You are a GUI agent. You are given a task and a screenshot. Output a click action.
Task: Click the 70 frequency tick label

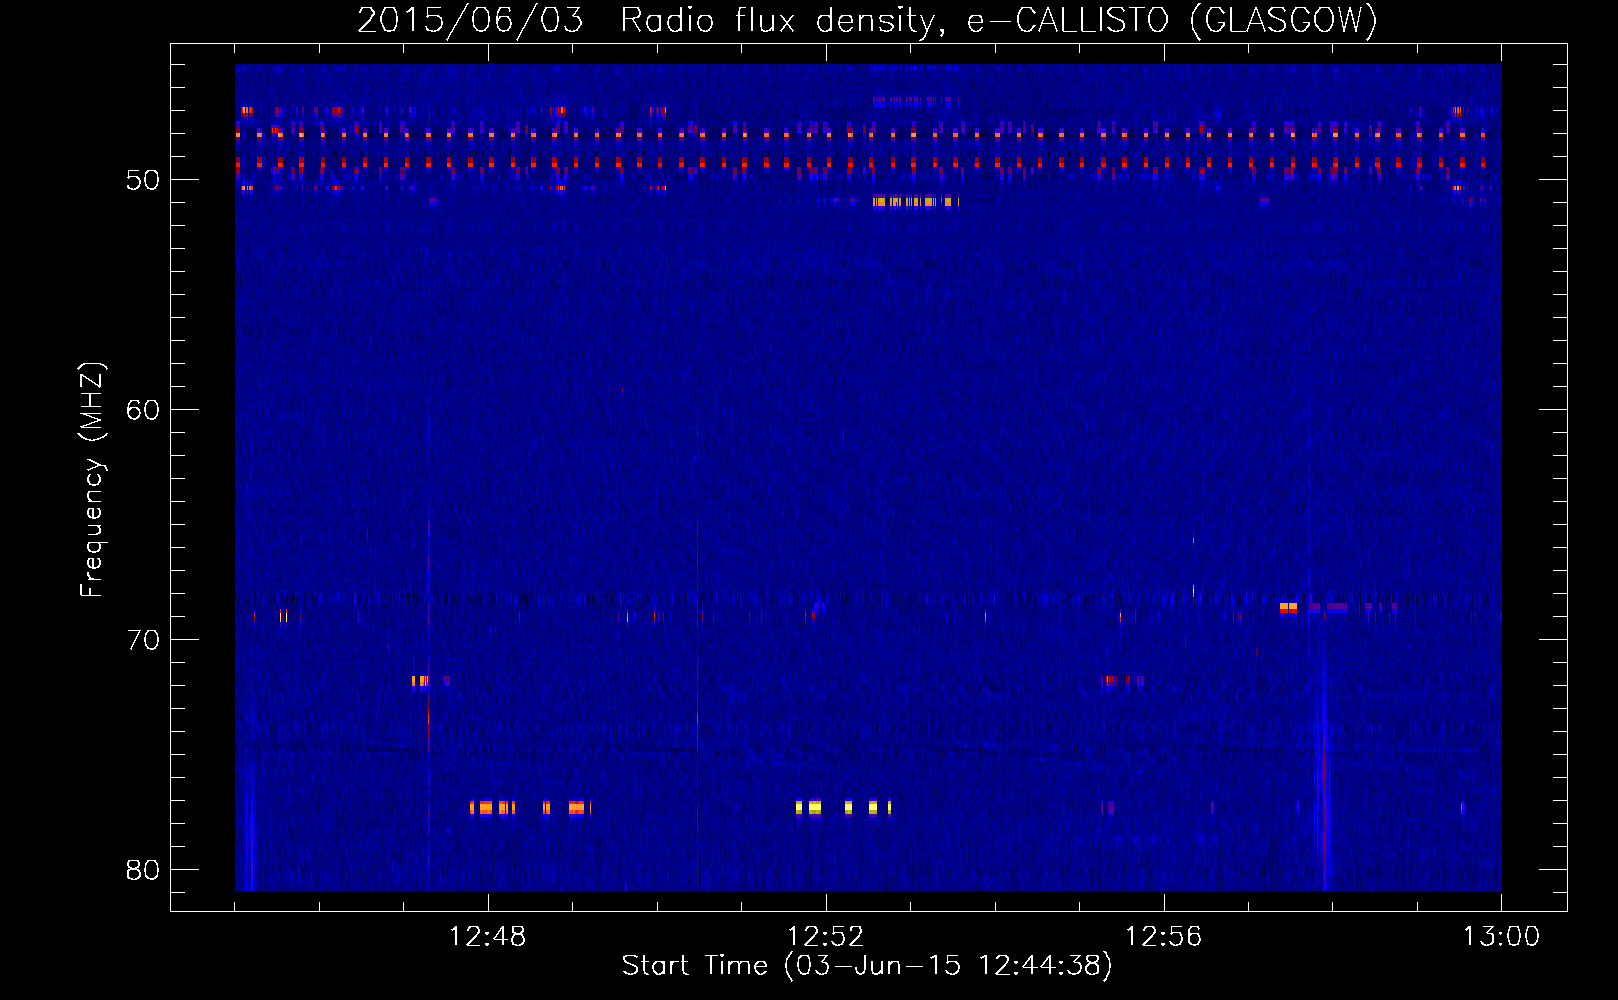[x=143, y=640]
